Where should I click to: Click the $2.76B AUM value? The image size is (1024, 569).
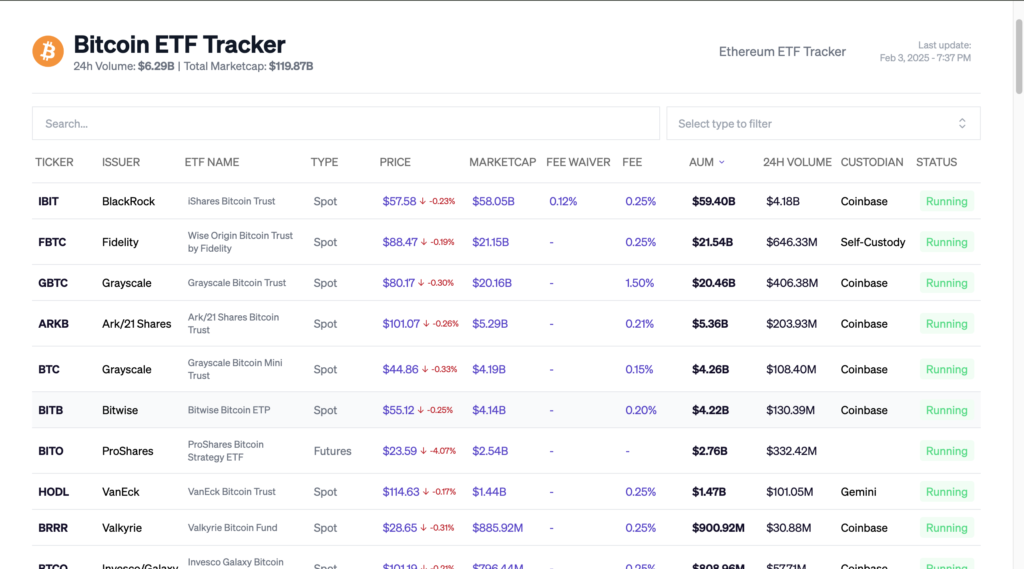[709, 451]
